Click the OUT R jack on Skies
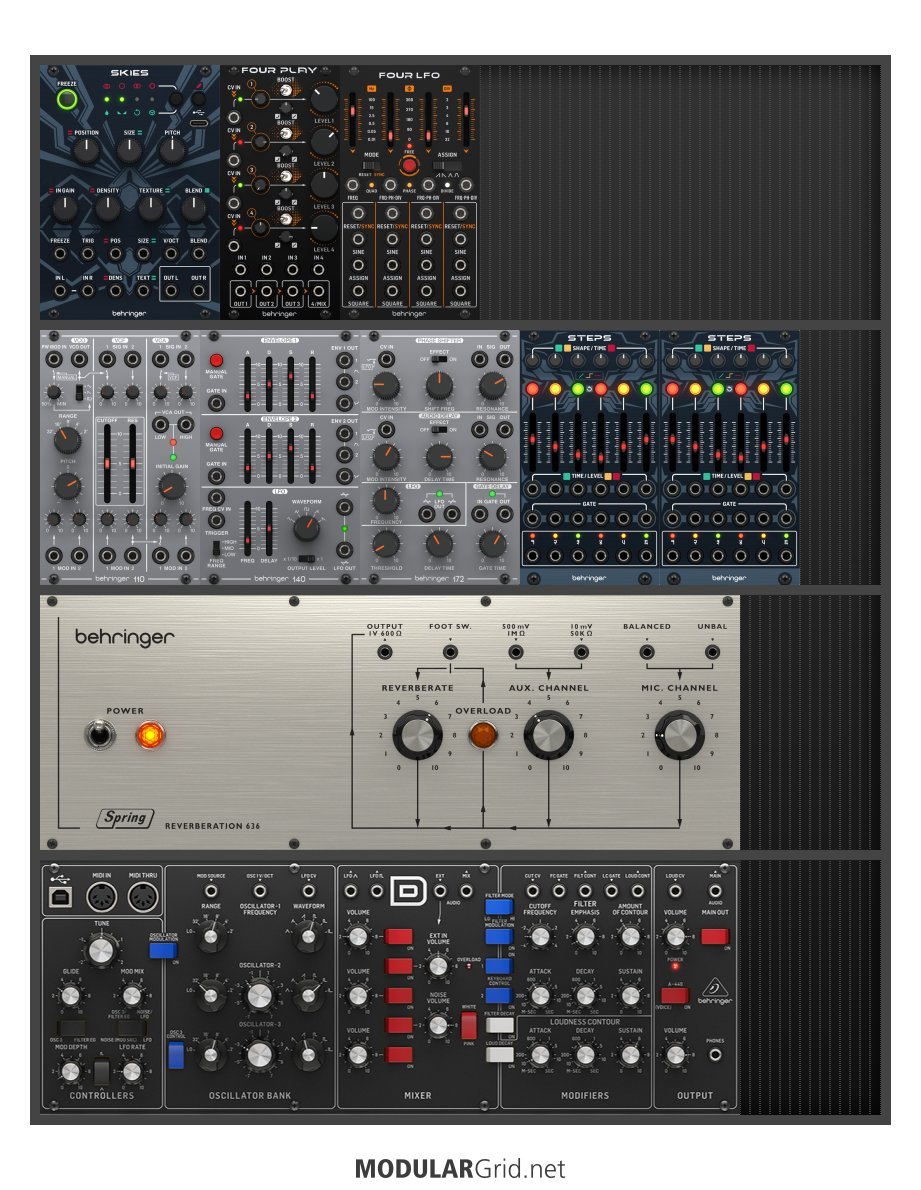The height and width of the screenshot is (1190, 921). click(199, 291)
